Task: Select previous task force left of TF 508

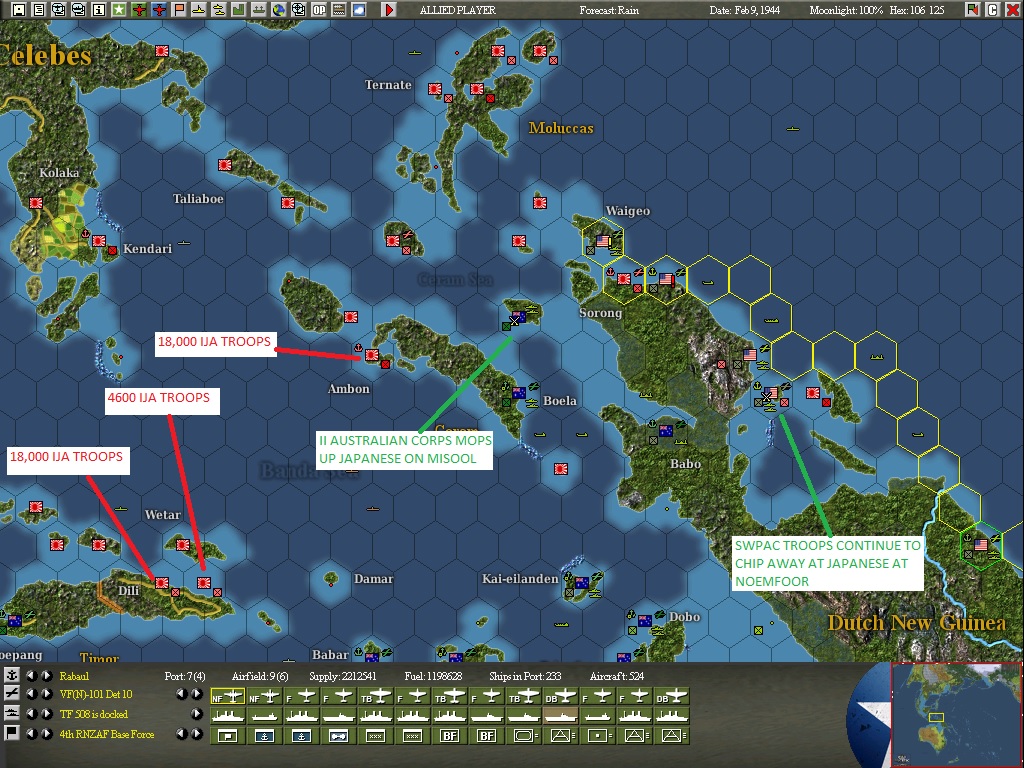Action: tap(31, 713)
